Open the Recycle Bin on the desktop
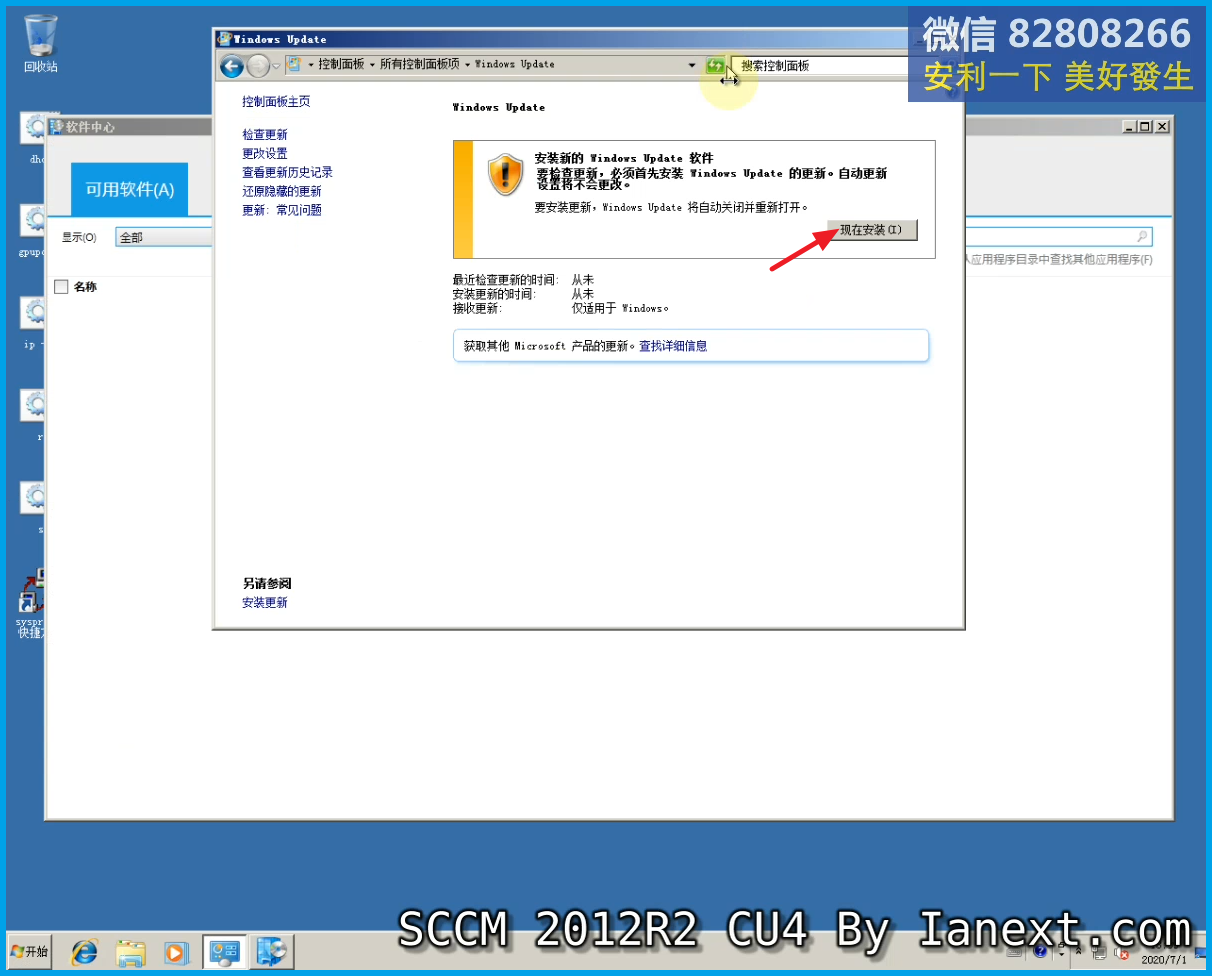Image resolution: width=1212 pixels, height=976 pixels. [41, 43]
